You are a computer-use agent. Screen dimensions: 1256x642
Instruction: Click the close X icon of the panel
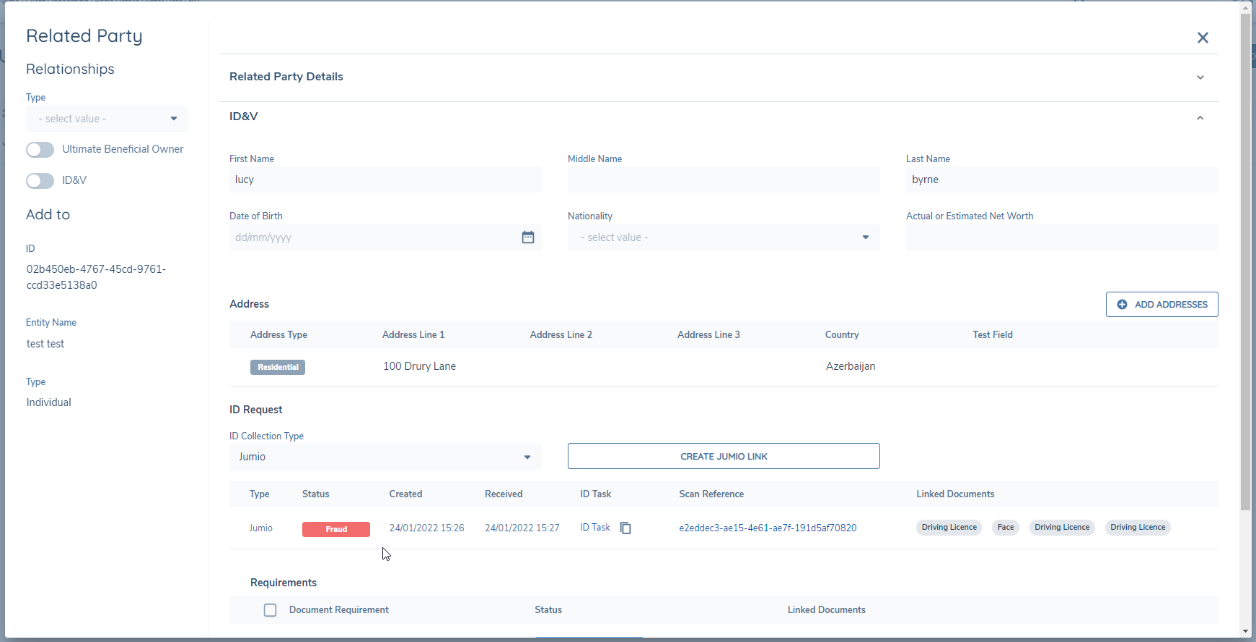1203,37
